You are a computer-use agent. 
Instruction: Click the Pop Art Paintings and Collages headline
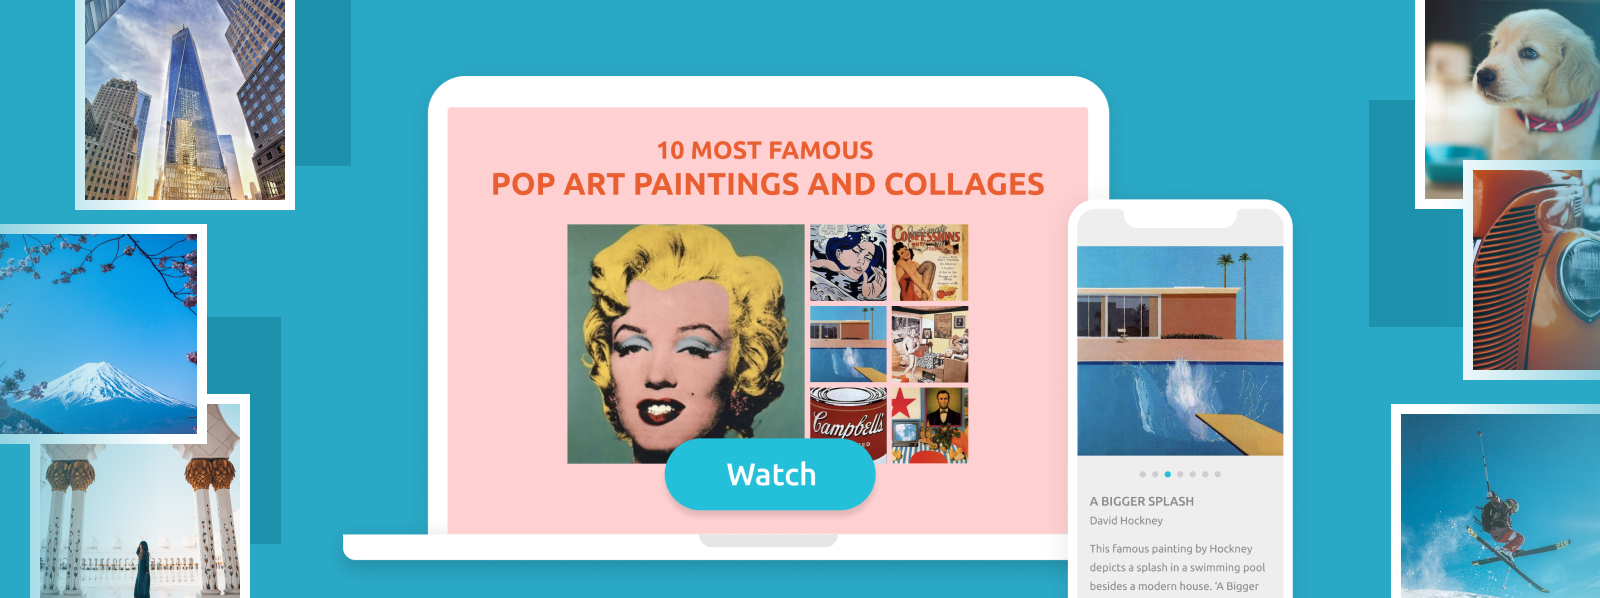point(768,184)
